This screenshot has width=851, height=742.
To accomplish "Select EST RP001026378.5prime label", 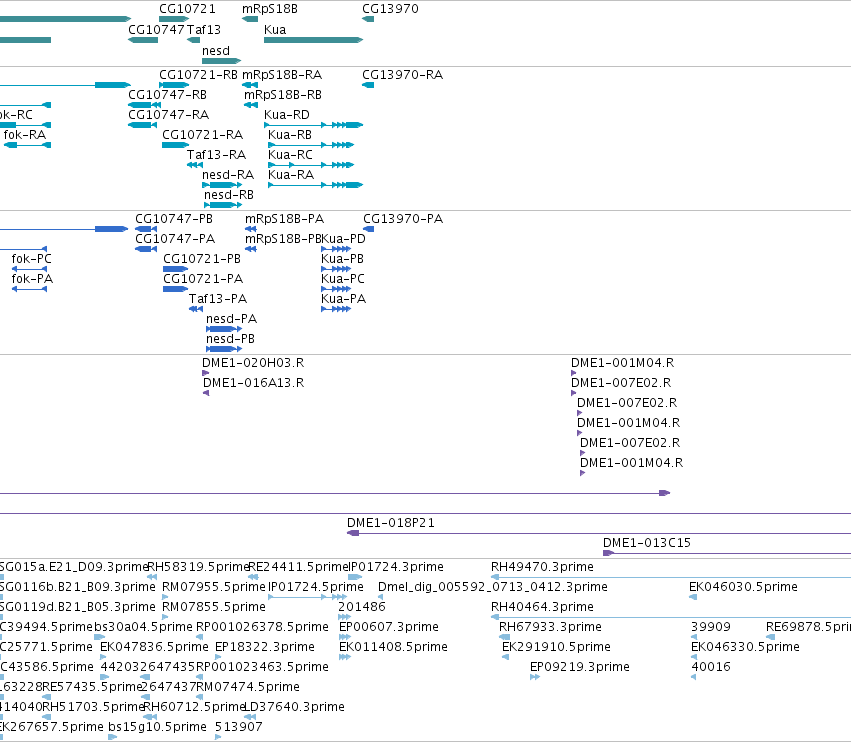I will tap(262, 627).
